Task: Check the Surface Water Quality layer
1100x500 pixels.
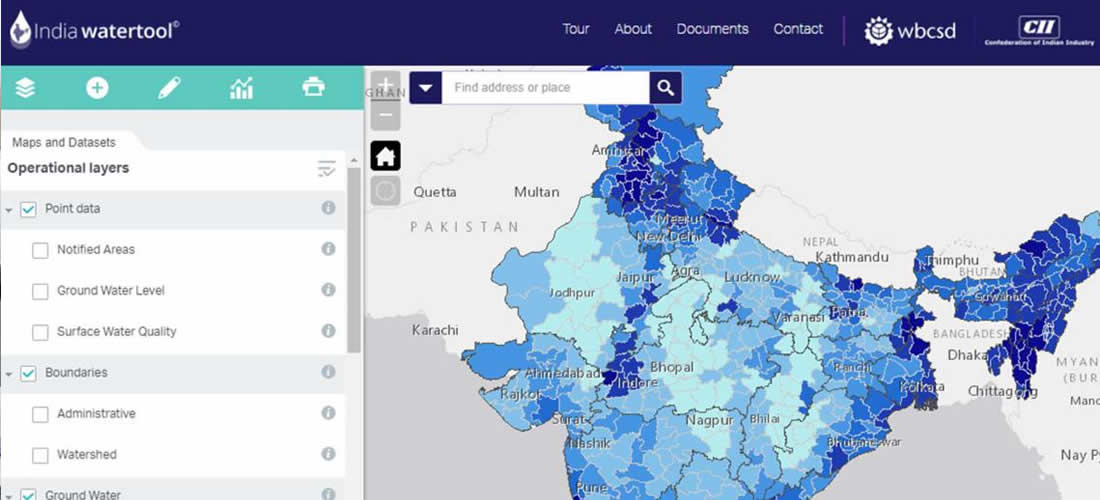Action: [x=40, y=332]
